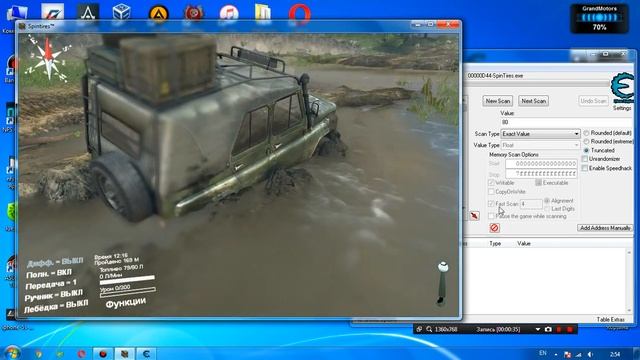Click the rightmost red button on recorder bar
The height and width of the screenshot is (360, 640).
coord(570,329)
